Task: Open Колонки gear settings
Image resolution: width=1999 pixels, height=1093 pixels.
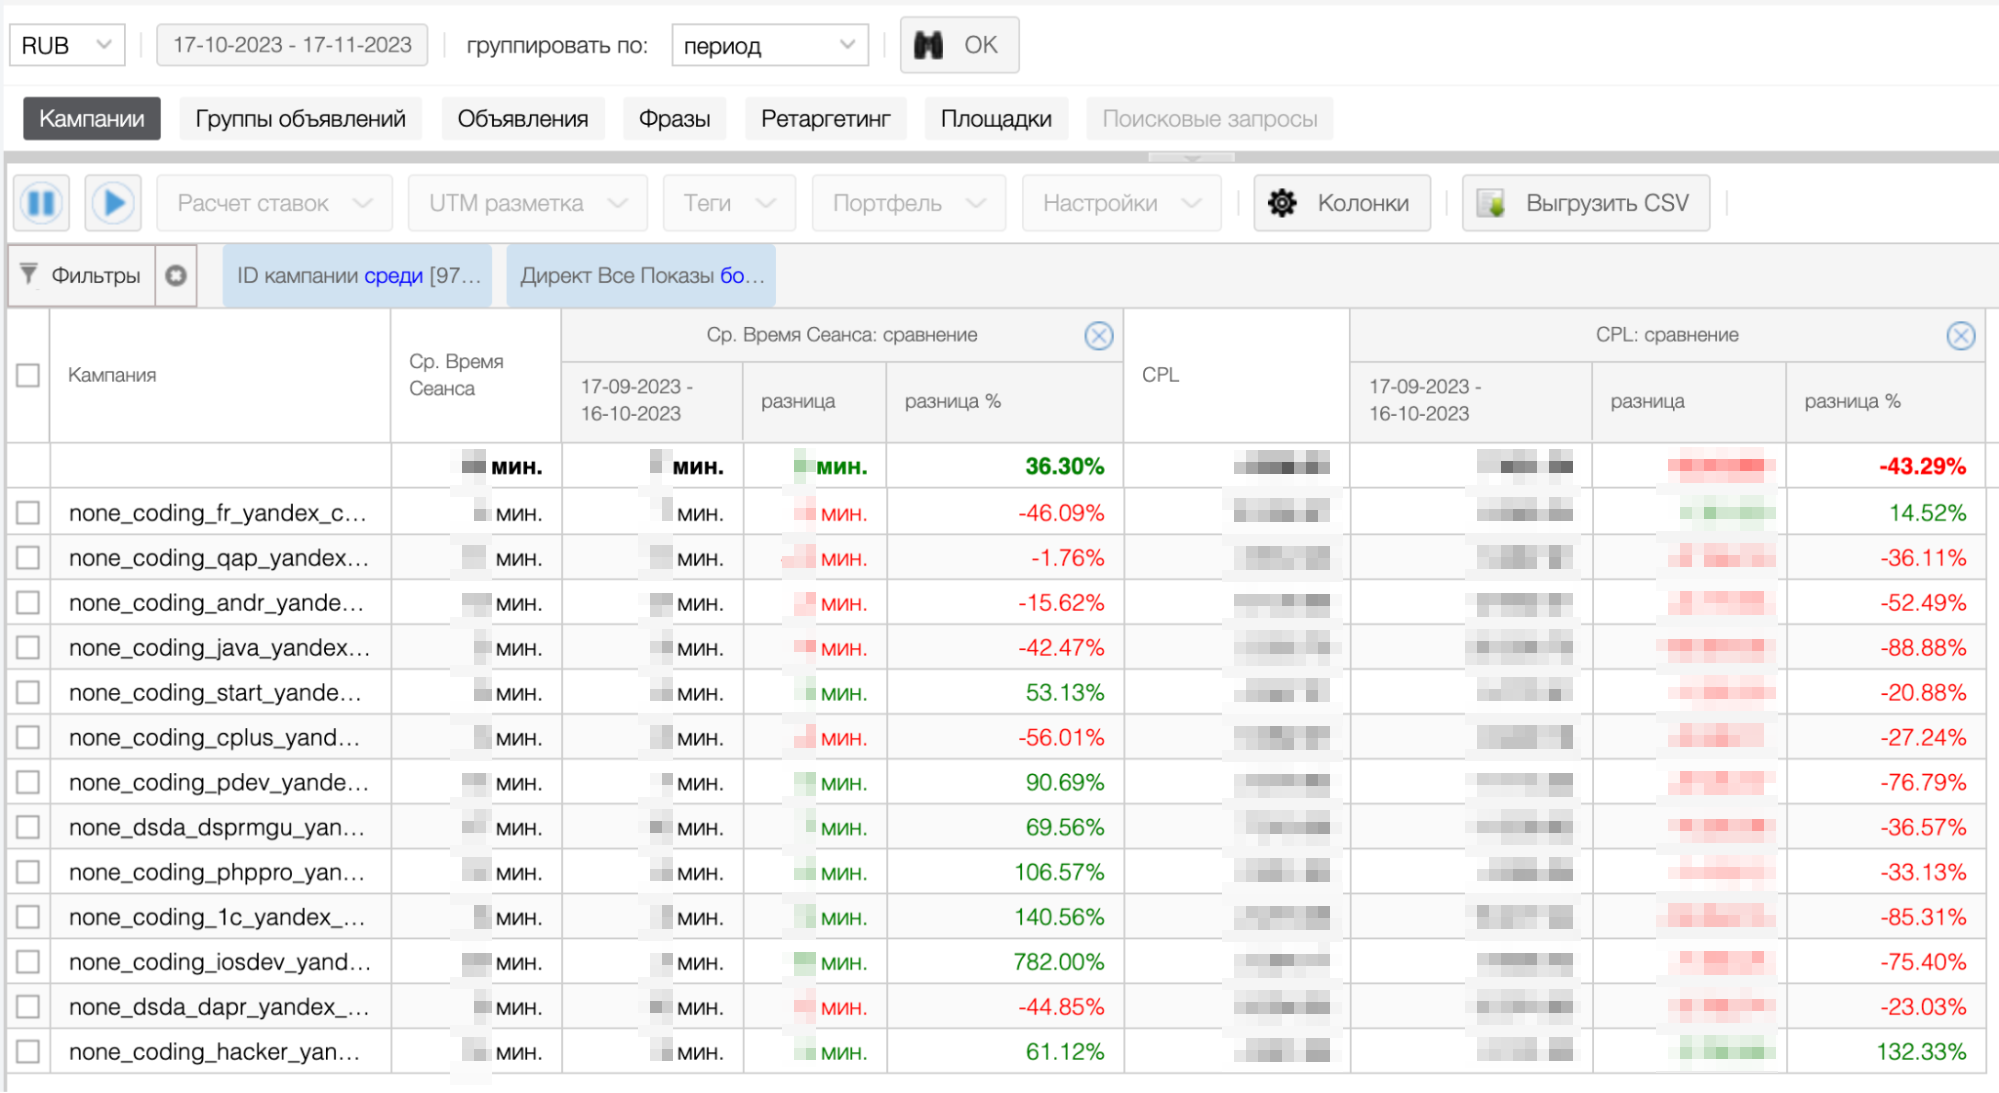Action: pos(1282,203)
